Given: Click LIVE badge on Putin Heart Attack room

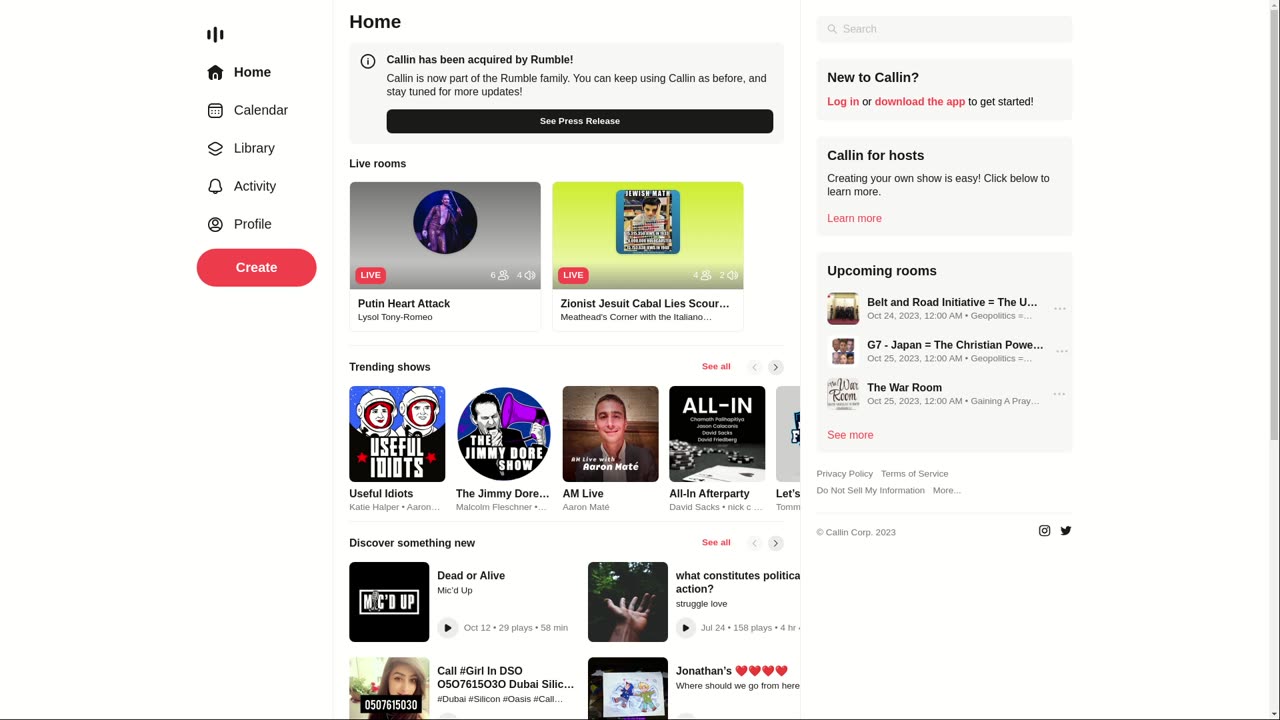Looking at the screenshot, I should click(x=370, y=275).
